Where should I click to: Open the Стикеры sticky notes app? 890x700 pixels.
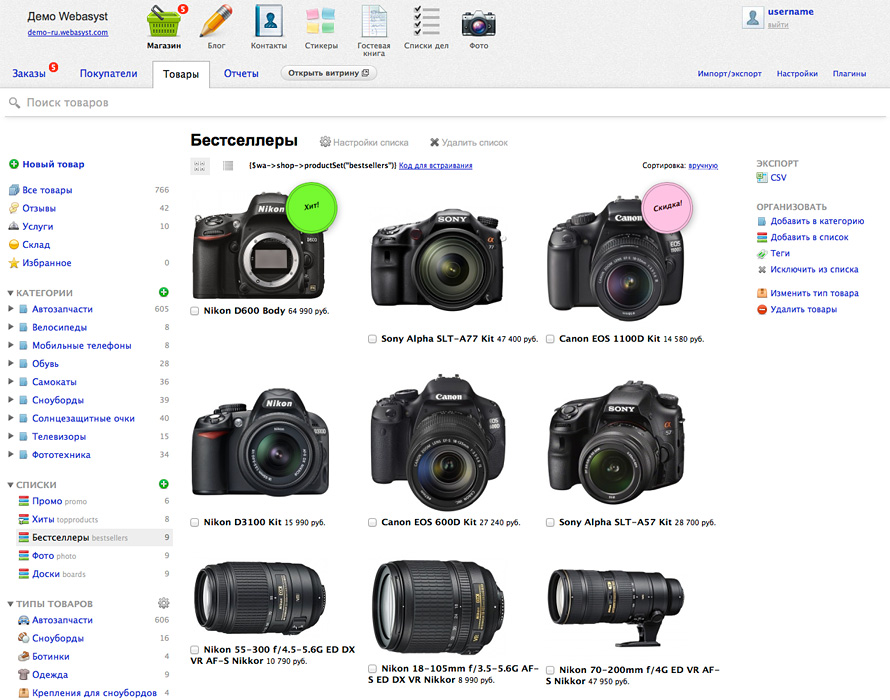[x=320, y=23]
